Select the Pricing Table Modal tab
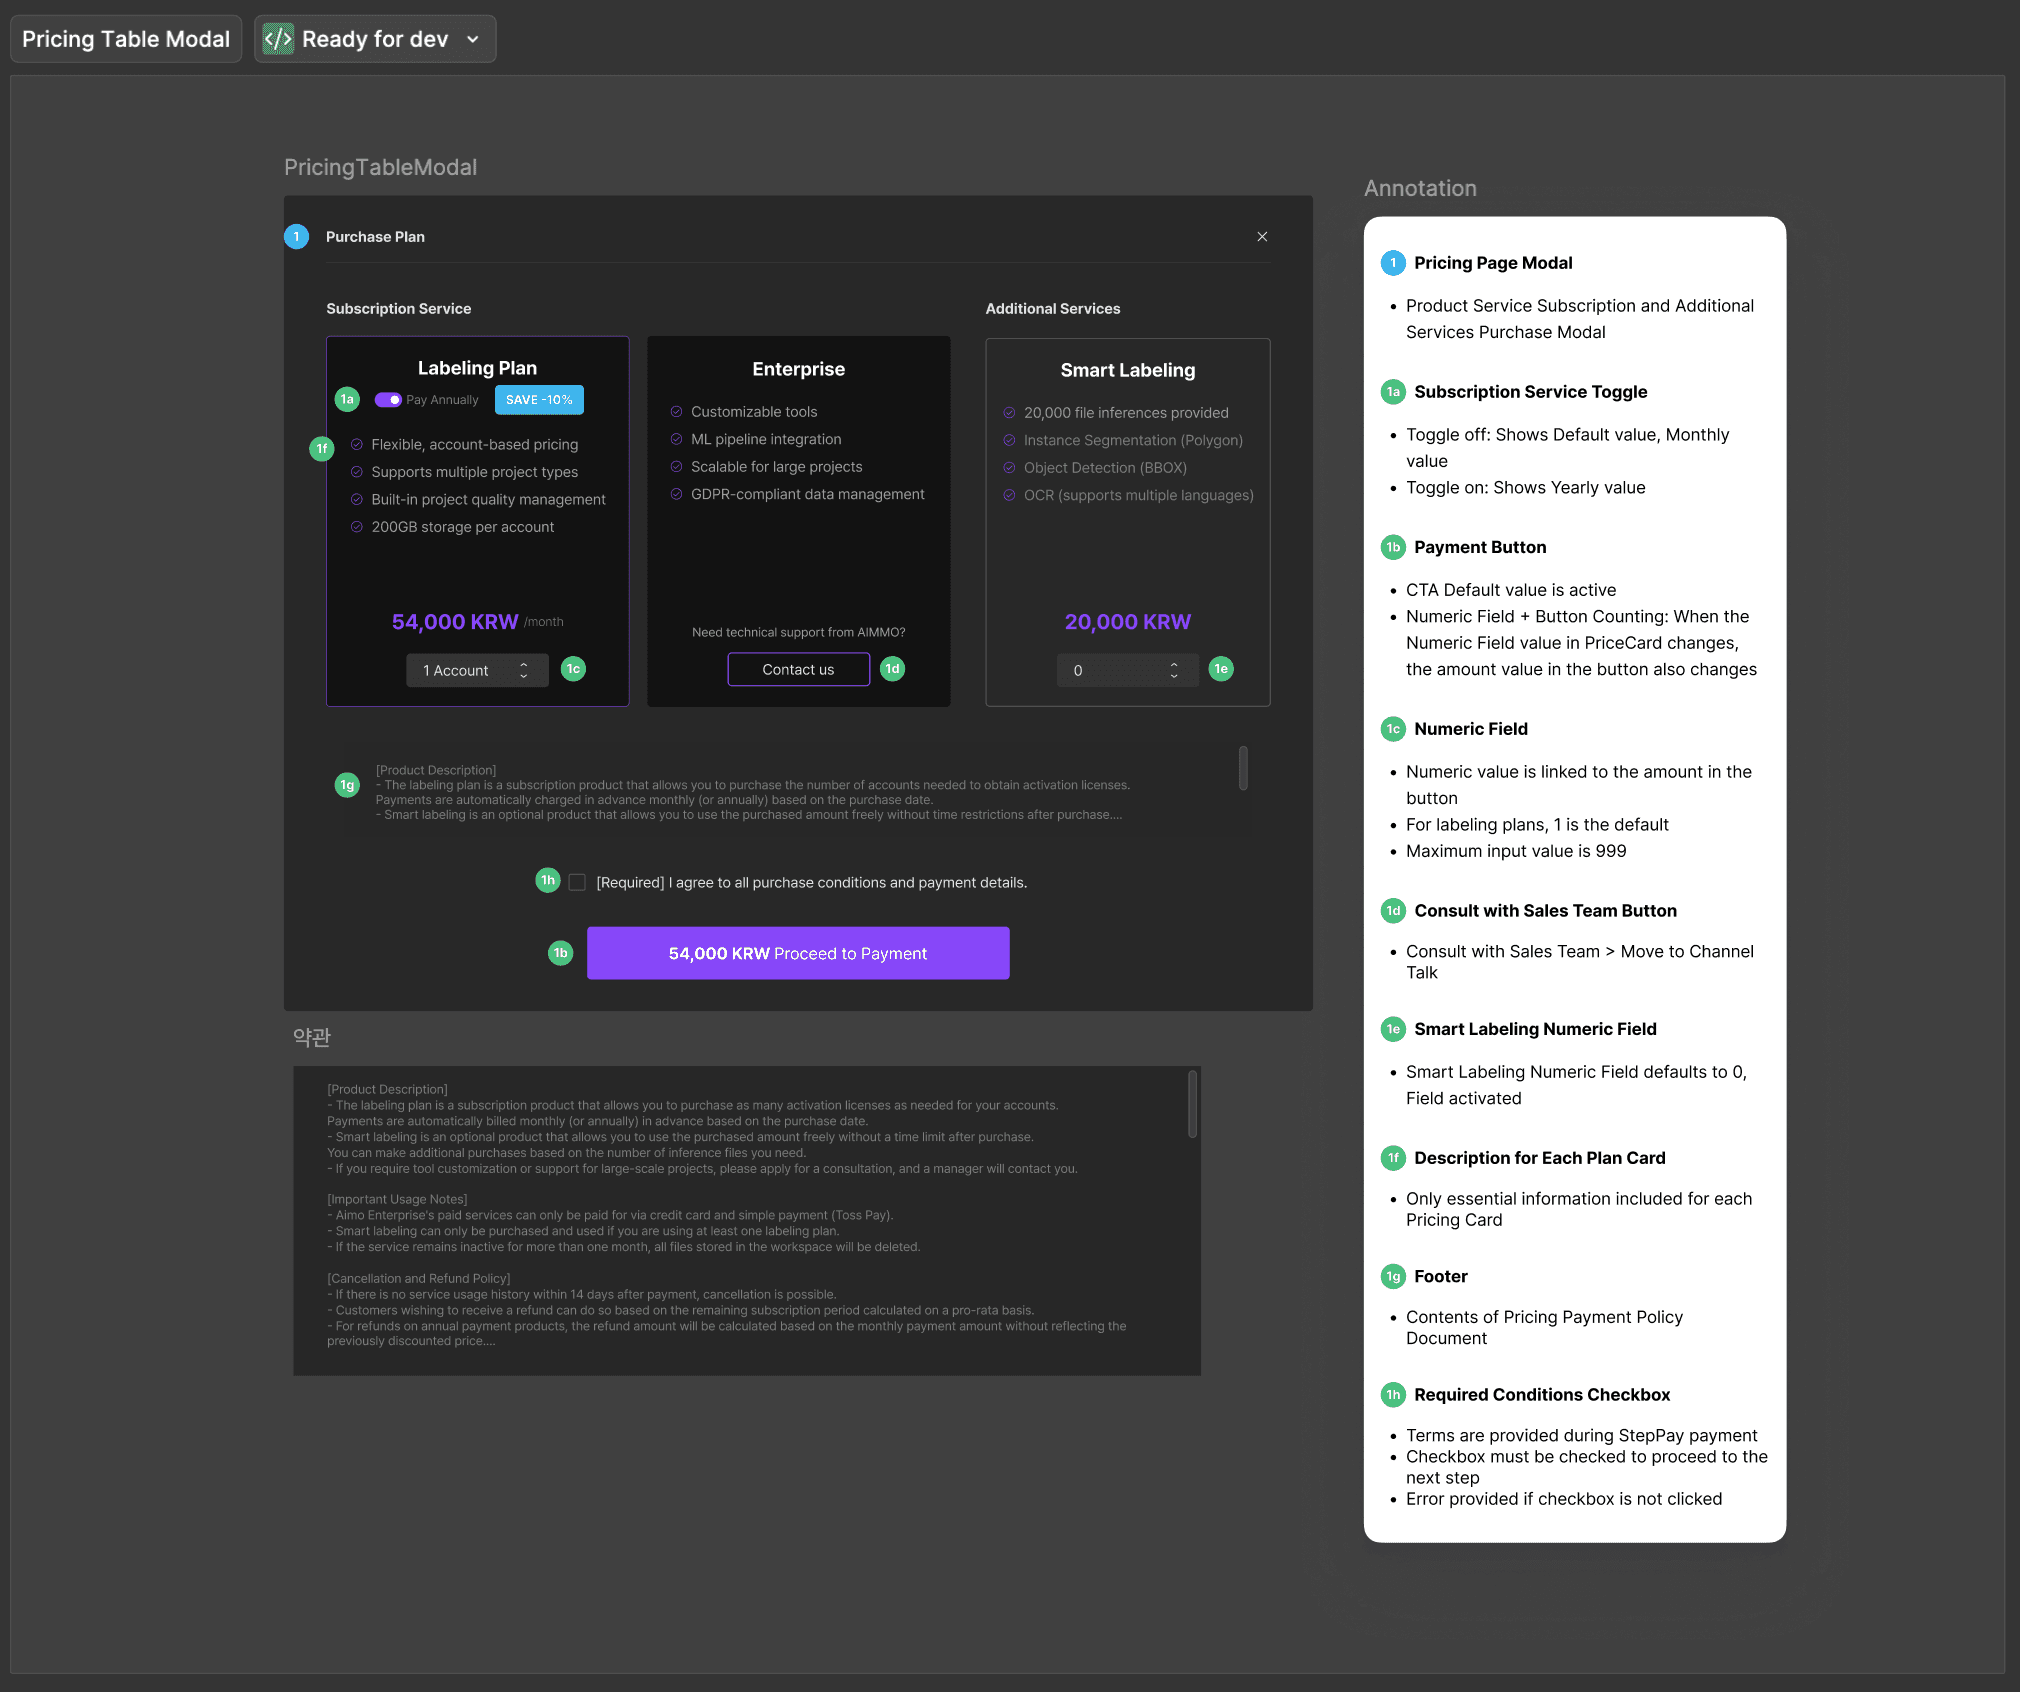The height and width of the screenshot is (1692, 2020). click(x=126, y=39)
